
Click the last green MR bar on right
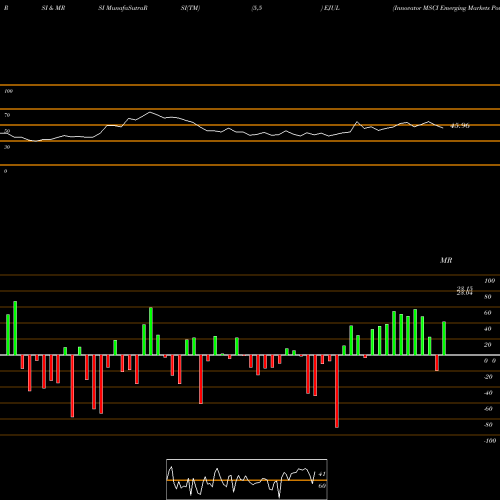point(444,338)
